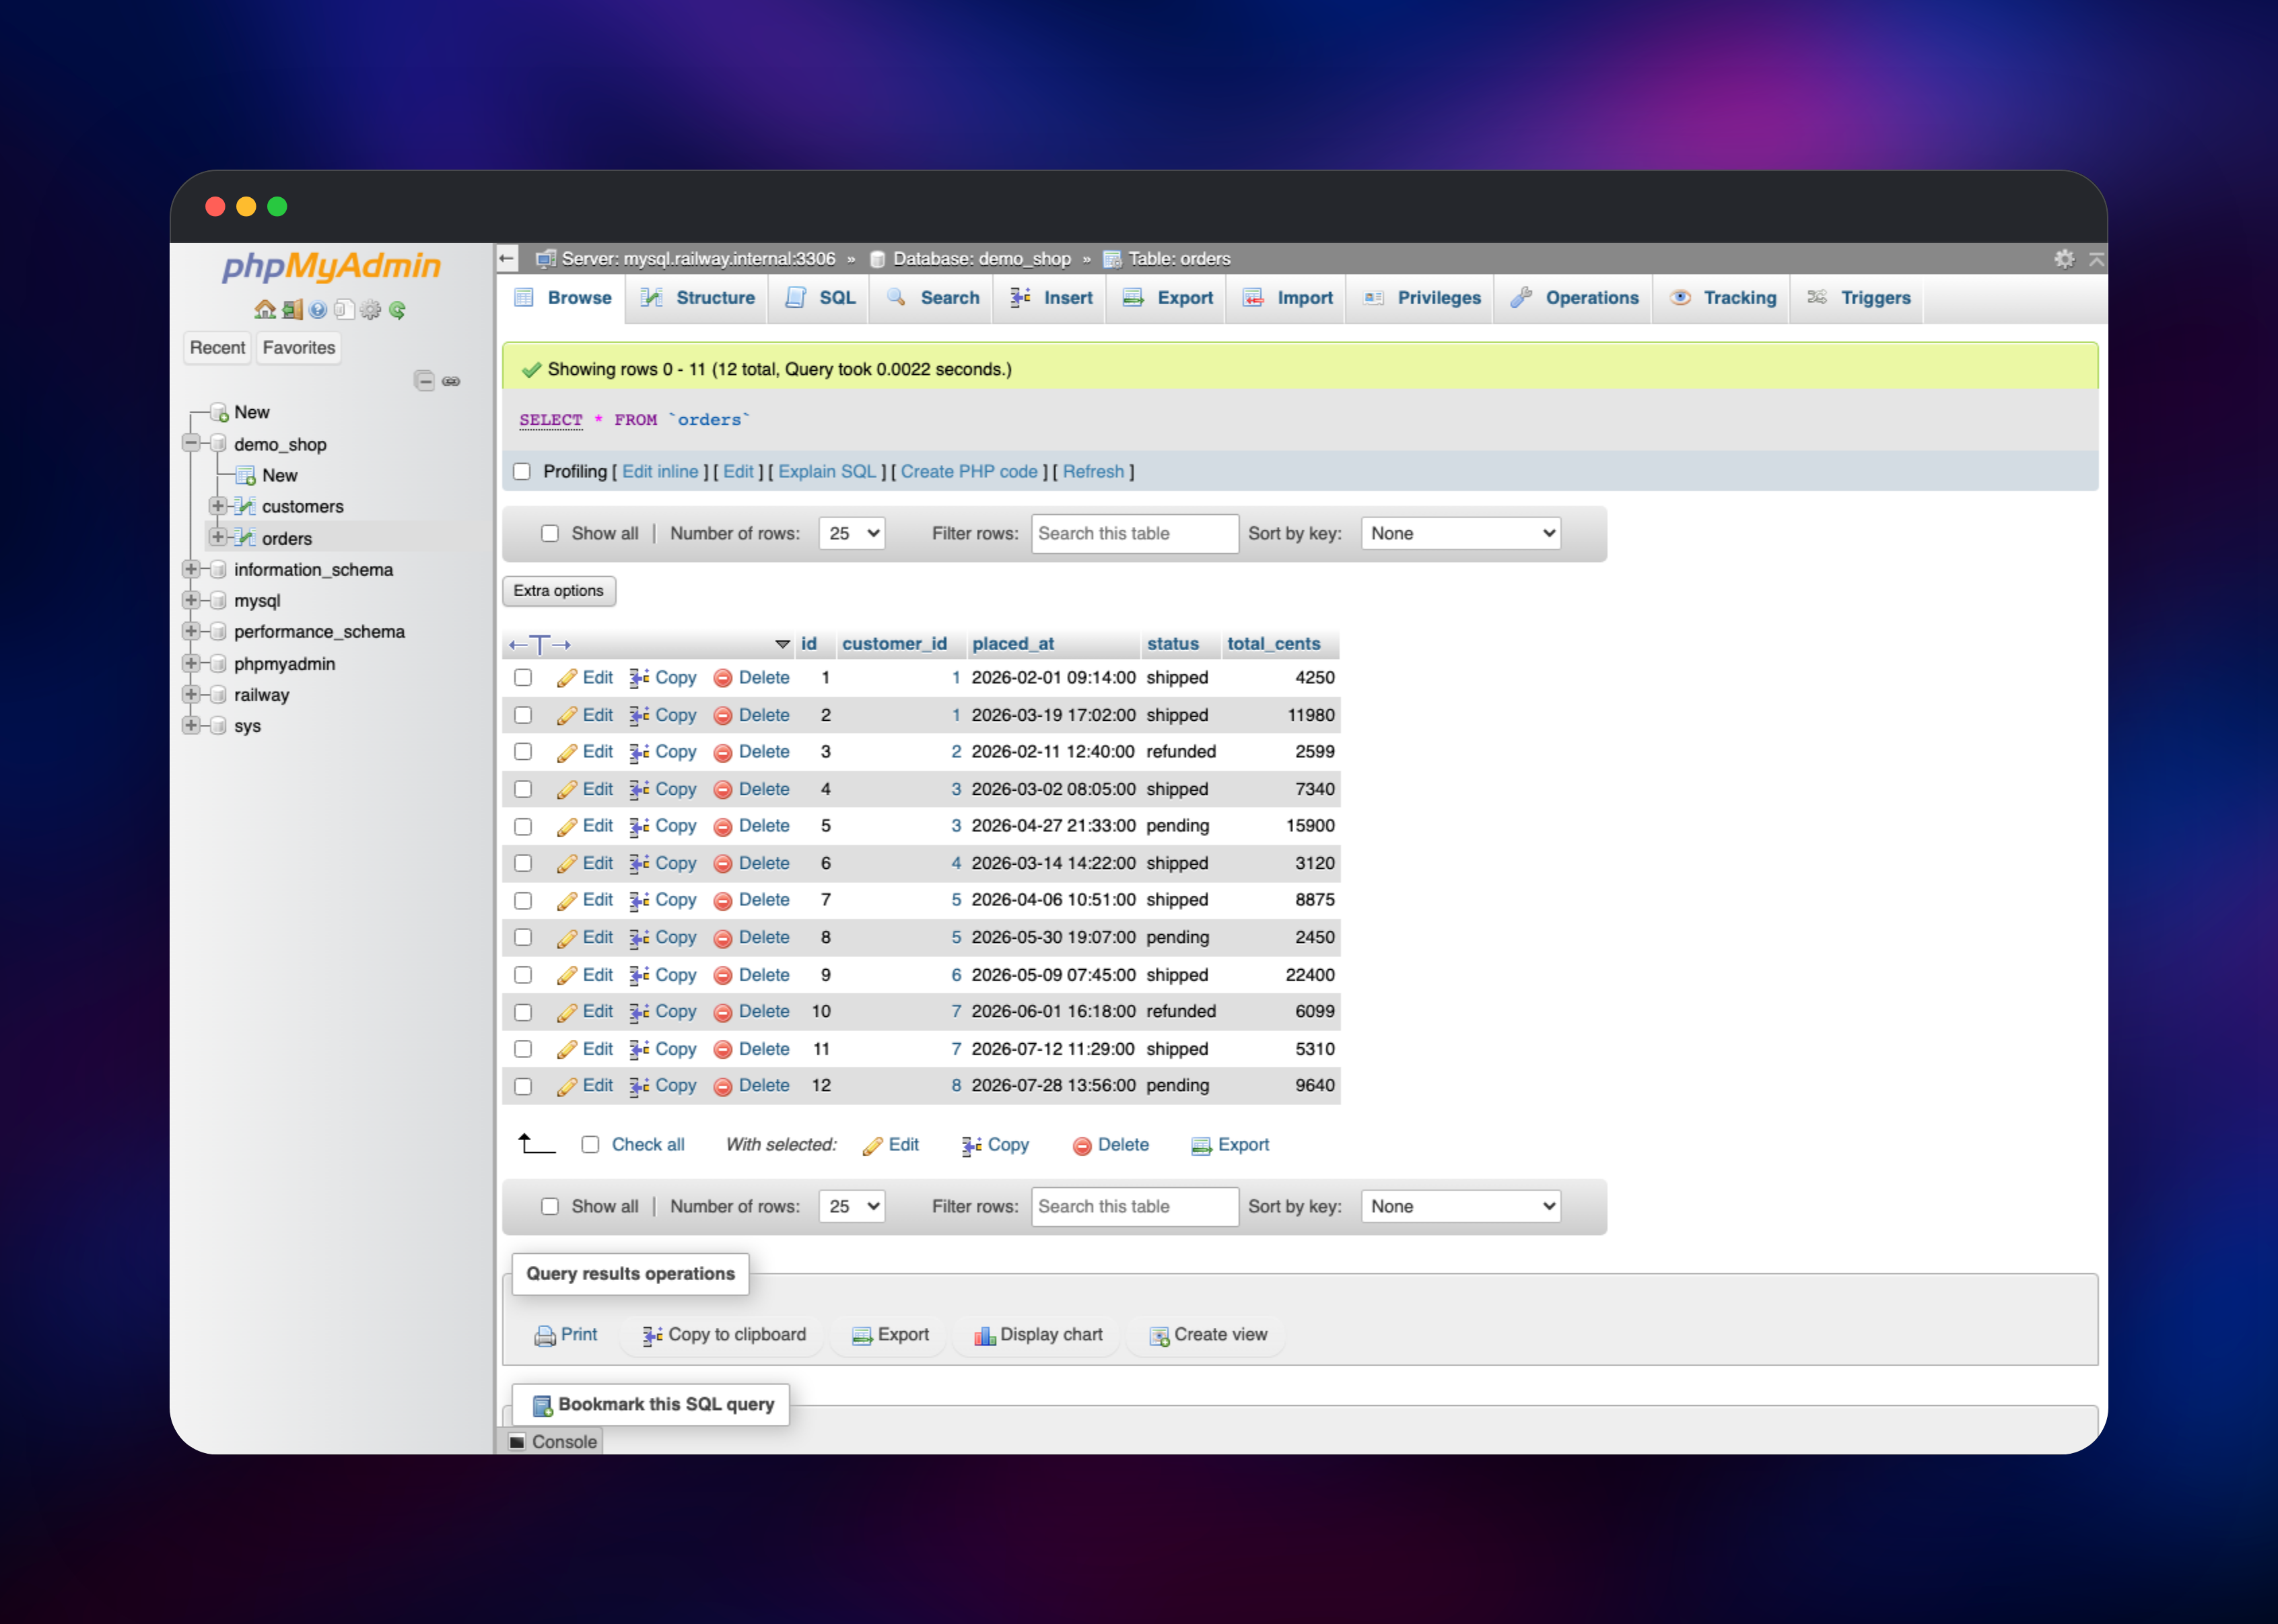The height and width of the screenshot is (1624, 2278).
Task: Collapse the demo_shop database node
Action: (191, 444)
